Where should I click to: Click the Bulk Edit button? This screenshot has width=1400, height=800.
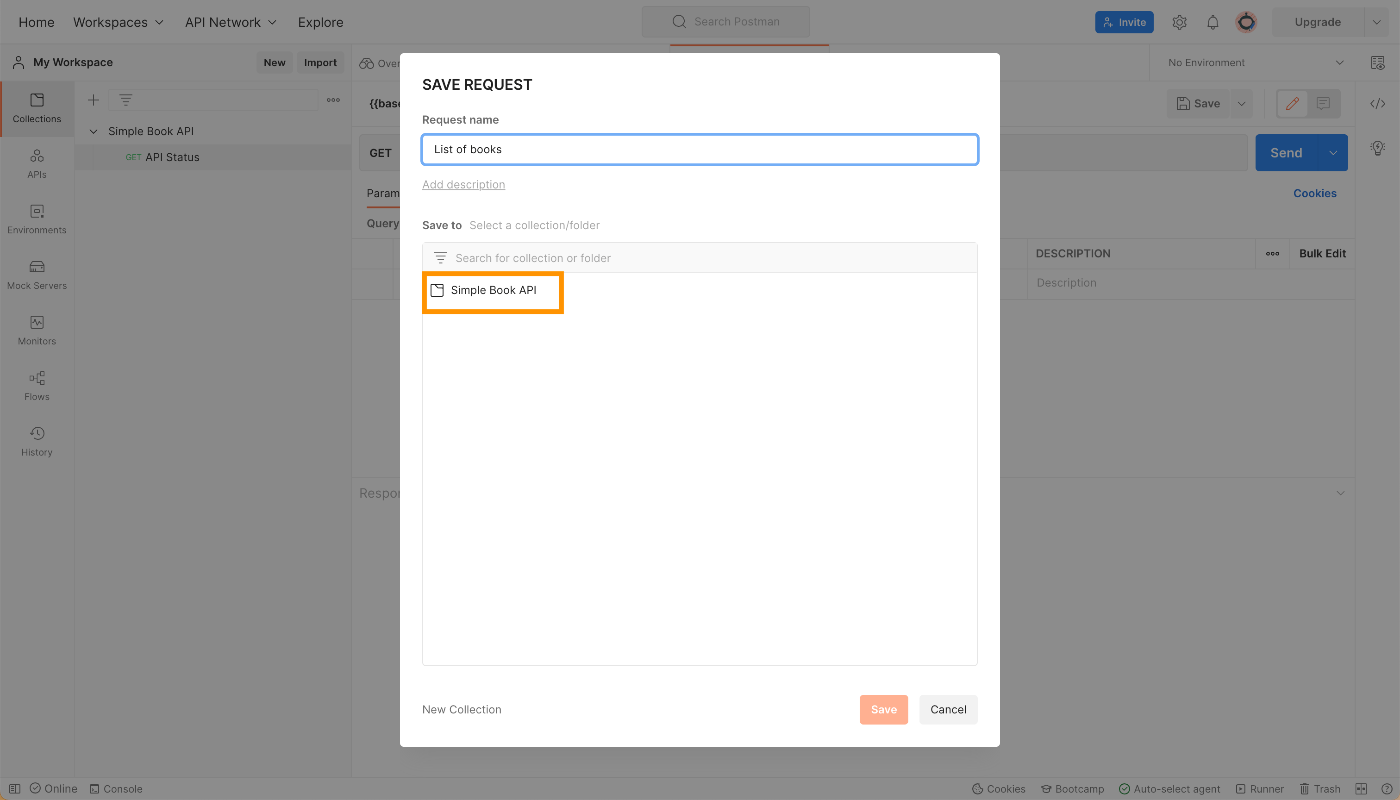[x=1322, y=254]
